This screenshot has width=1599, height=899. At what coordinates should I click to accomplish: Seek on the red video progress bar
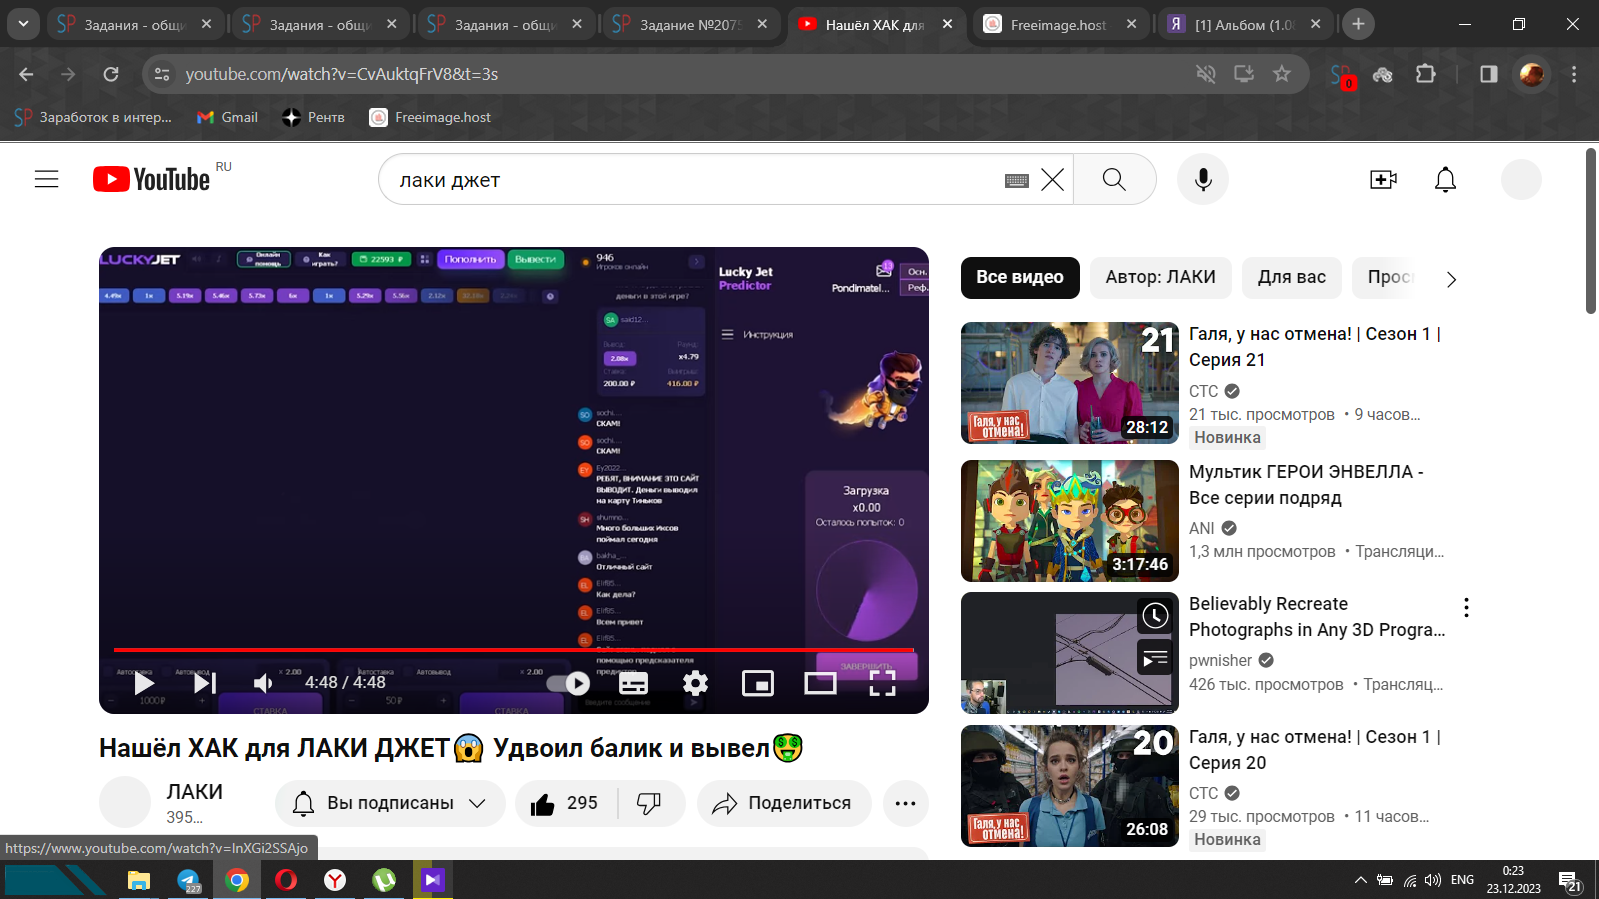514,650
